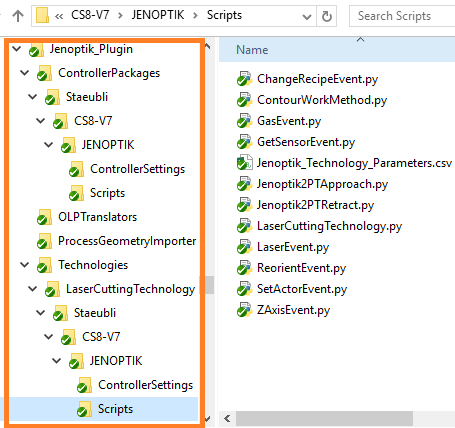Collapse CS8-V7 under ControllerPackages branch
This screenshot has height=428, width=455.
point(40,121)
